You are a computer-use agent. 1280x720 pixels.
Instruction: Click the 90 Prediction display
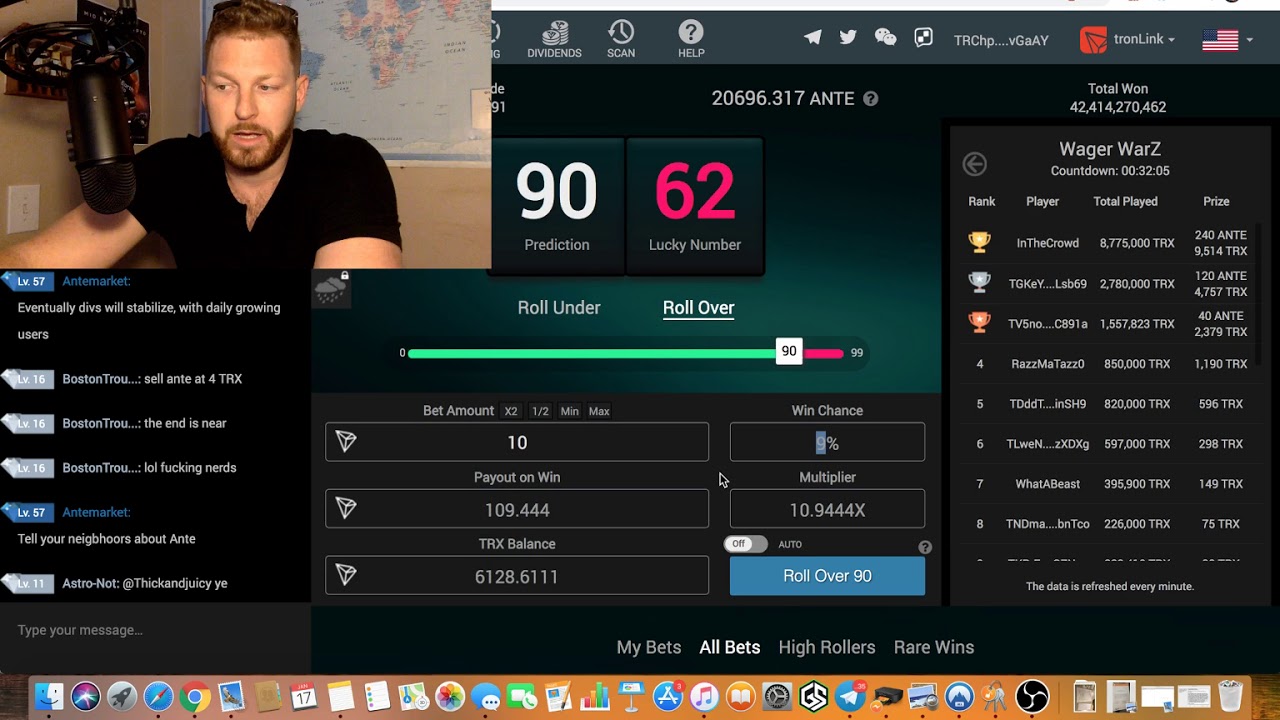coord(557,206)
